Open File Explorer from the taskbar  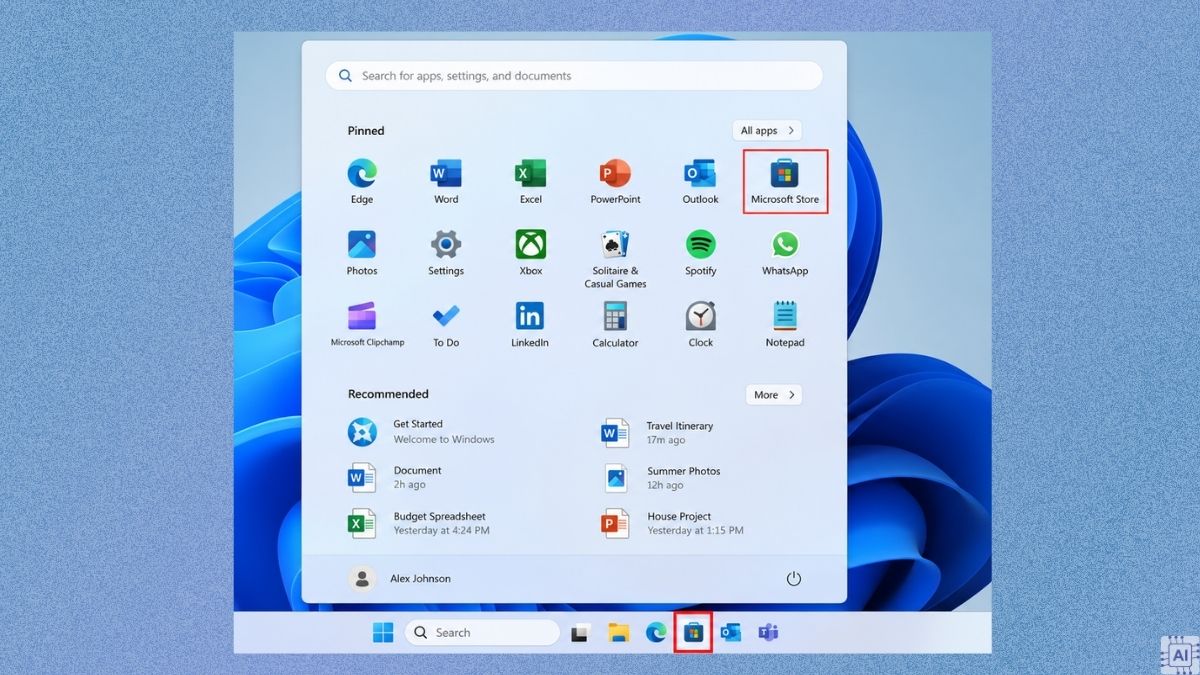(618, 632)
